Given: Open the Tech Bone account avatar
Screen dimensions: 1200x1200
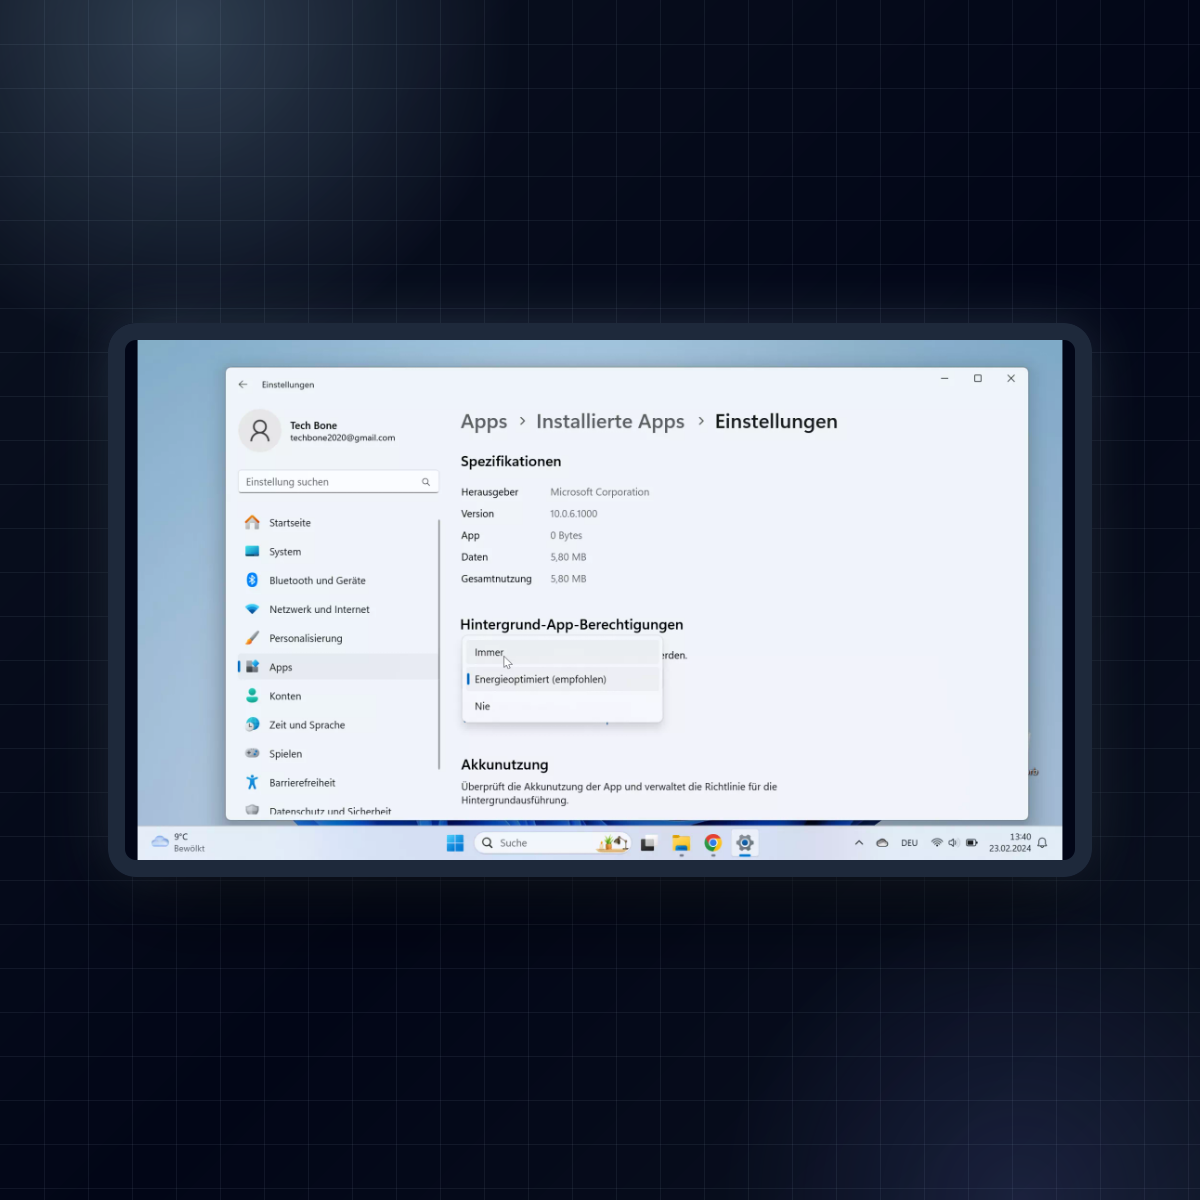Looking at the screenshot, I should pyautogui.click(x=260, y=431).
